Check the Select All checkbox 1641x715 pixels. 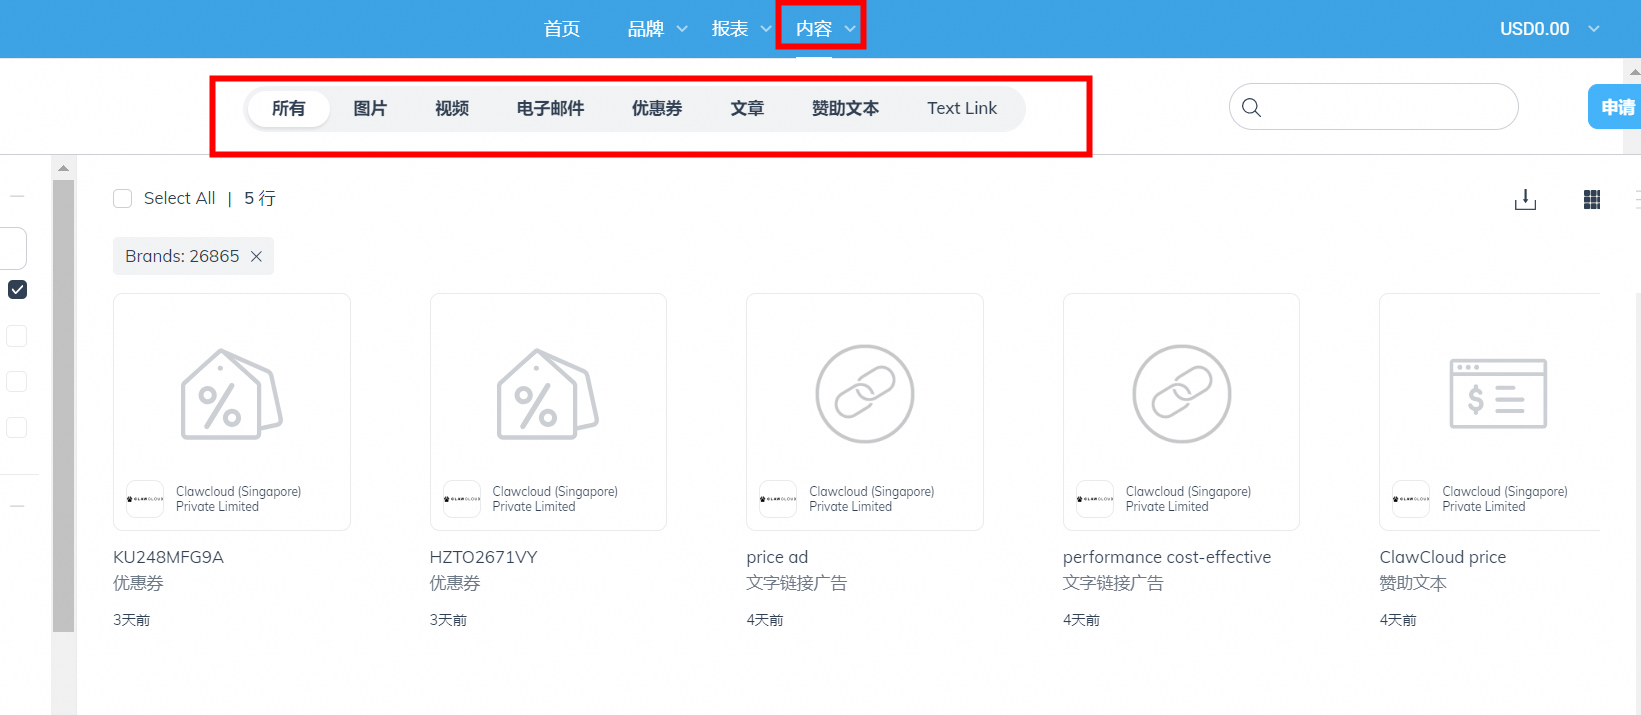click(123, 198)
